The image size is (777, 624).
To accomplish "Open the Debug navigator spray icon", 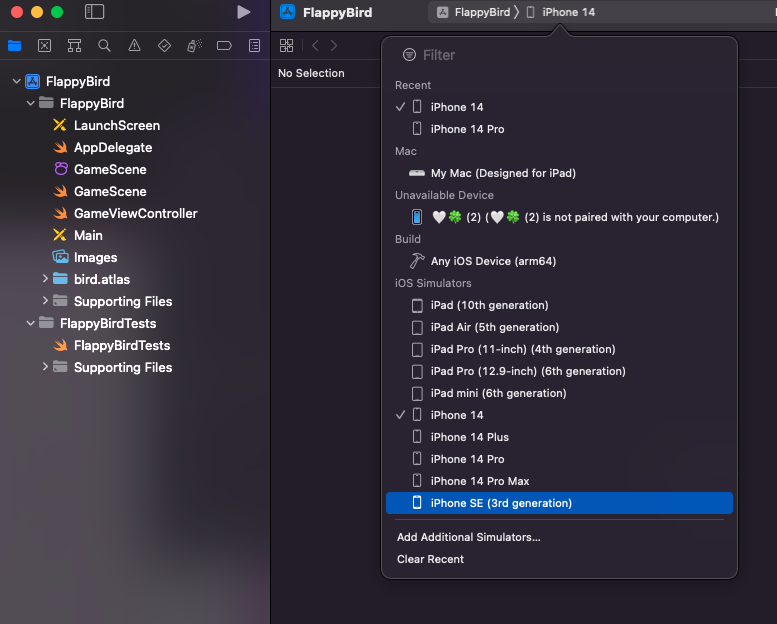I will coord(194,46).
